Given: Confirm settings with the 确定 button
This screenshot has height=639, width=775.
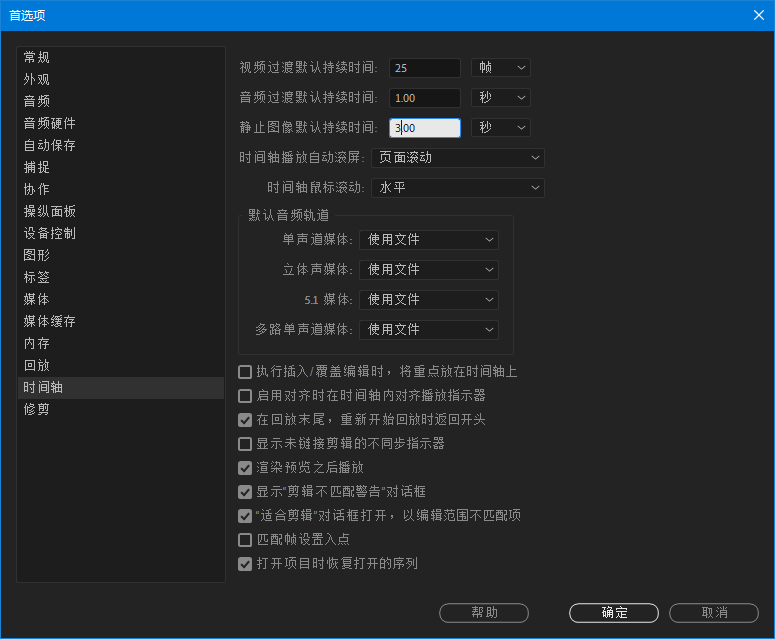Looking at the screenshot, I should coord(614,613).
